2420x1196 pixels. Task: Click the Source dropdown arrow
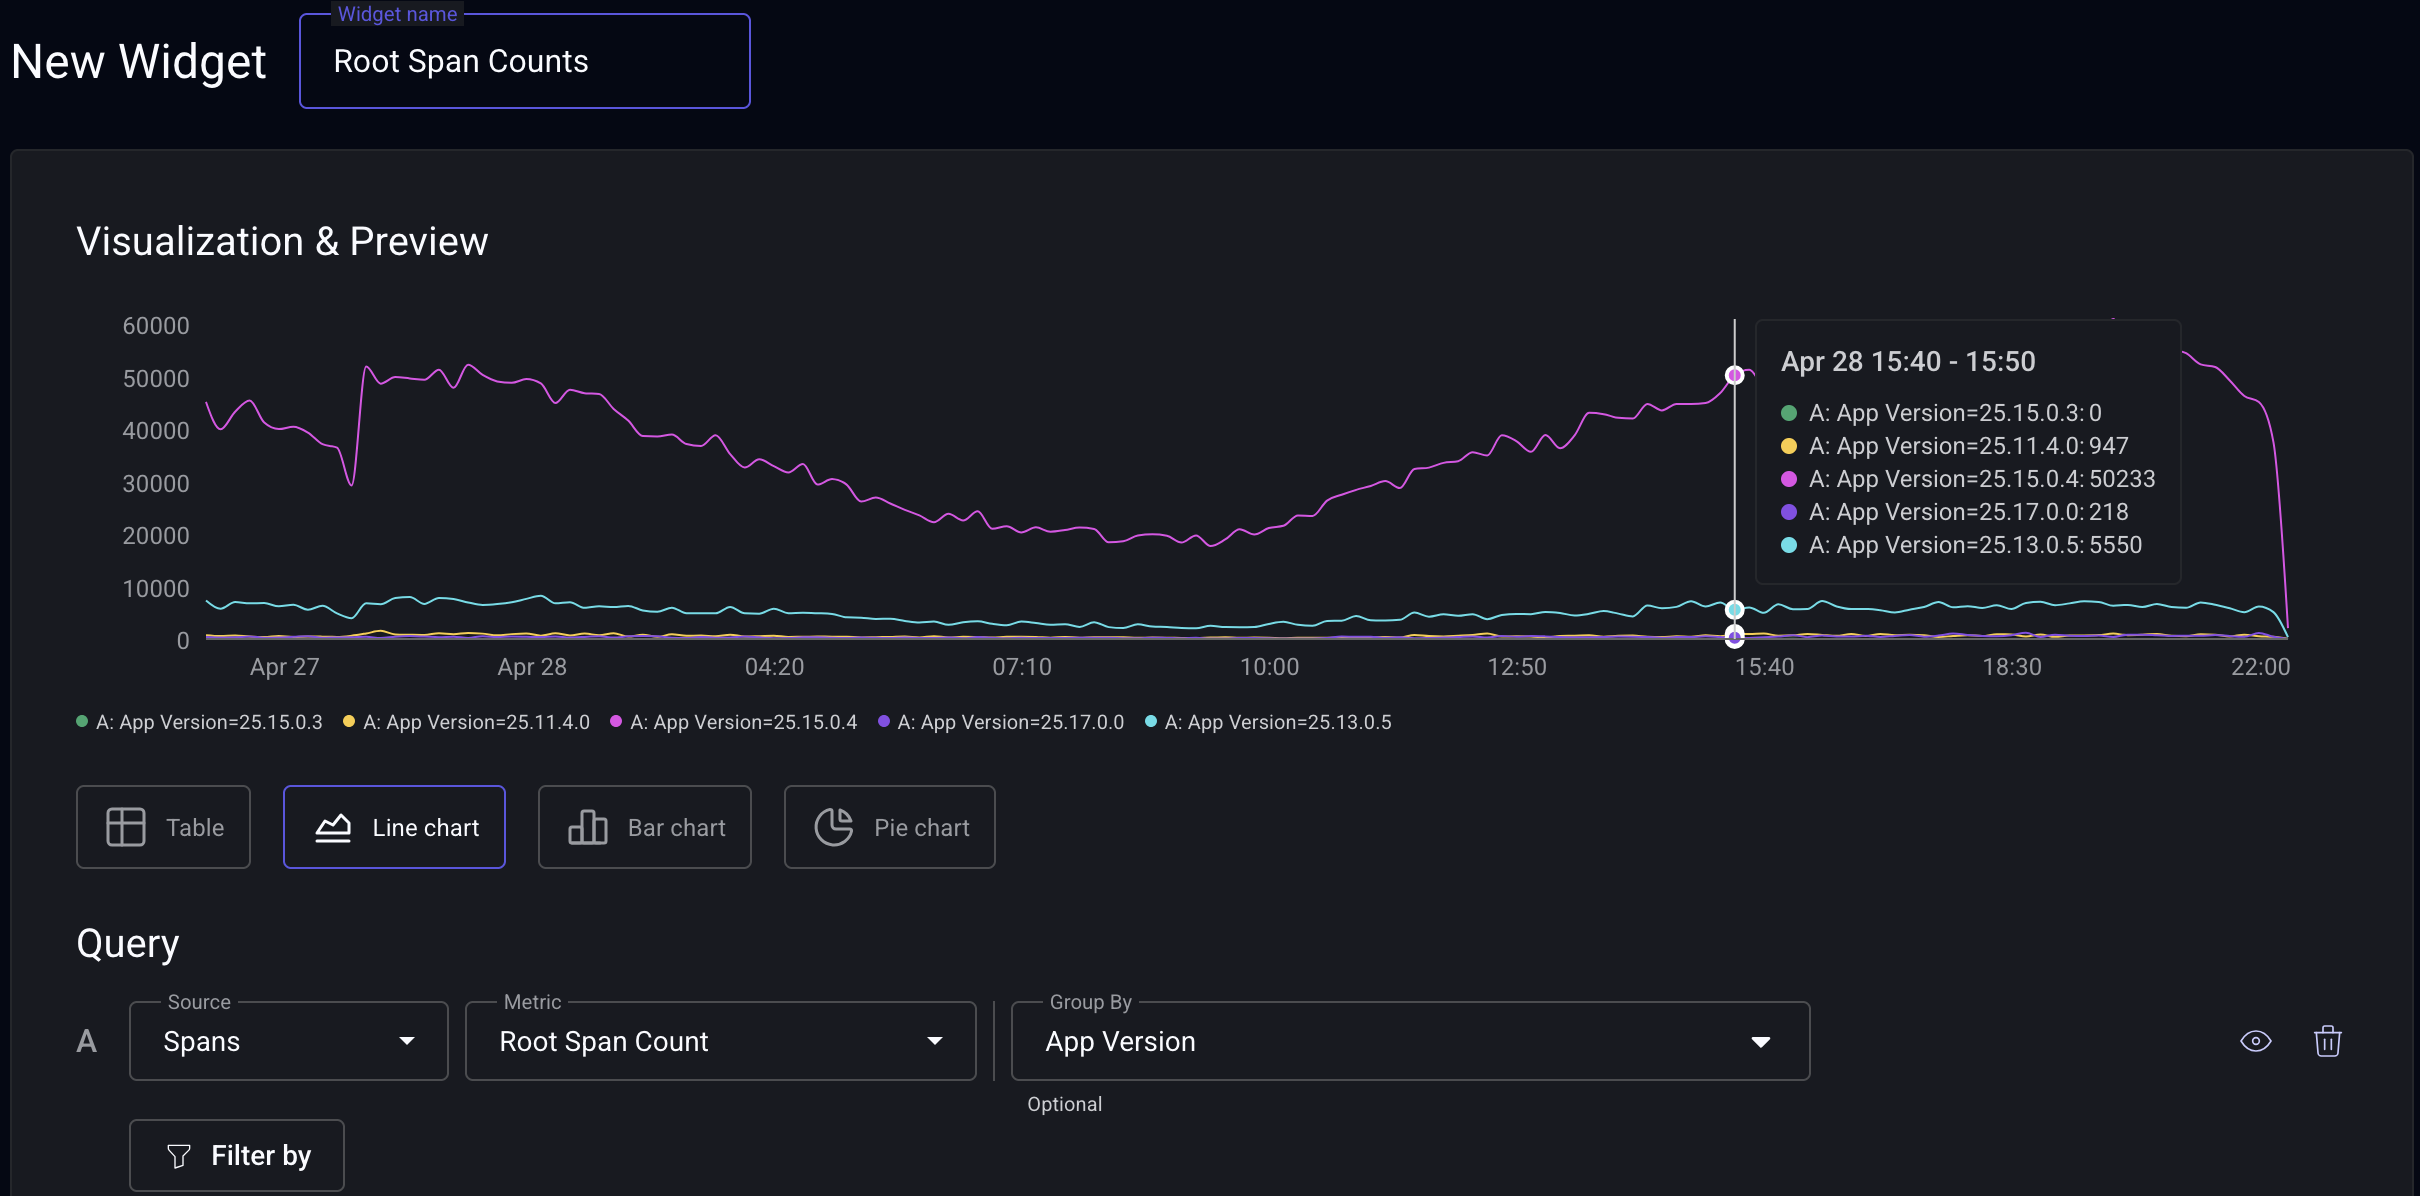click(407, 1041)
